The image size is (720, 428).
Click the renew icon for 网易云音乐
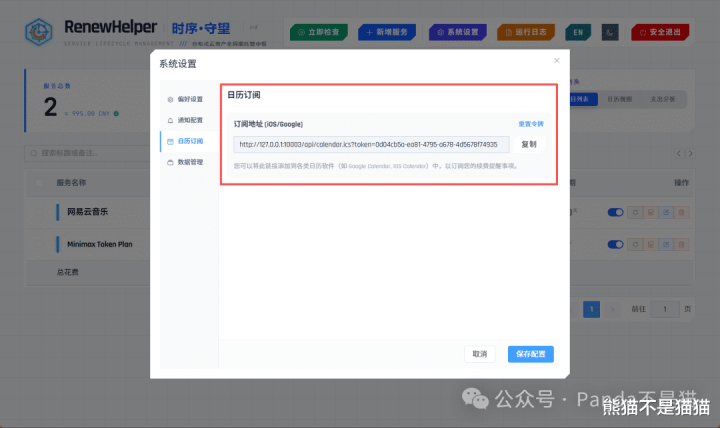tap(635, 212)
